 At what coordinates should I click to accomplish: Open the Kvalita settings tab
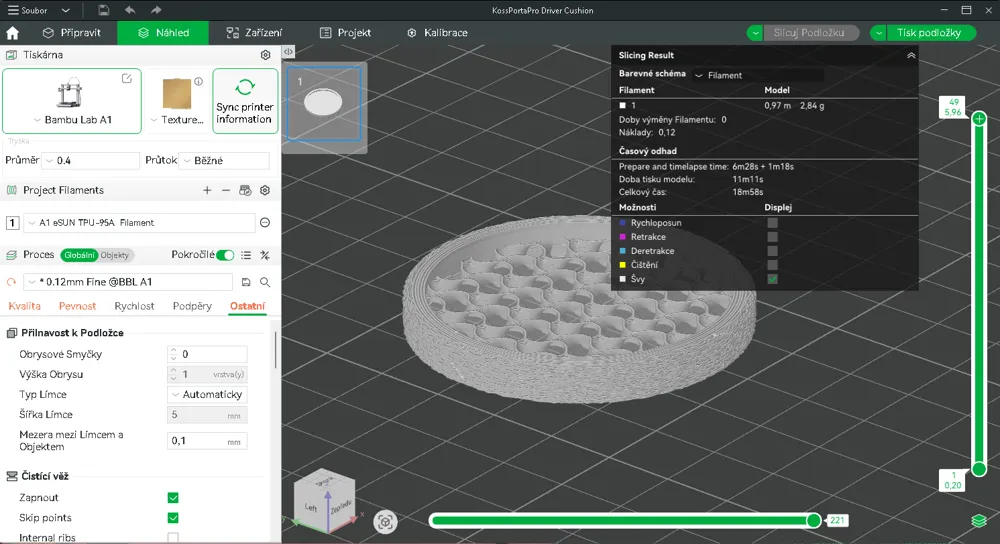coord(24,306)
